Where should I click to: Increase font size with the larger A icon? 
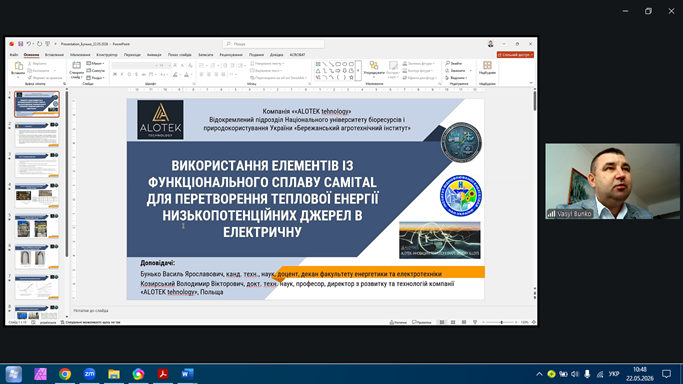coord(175,65)
